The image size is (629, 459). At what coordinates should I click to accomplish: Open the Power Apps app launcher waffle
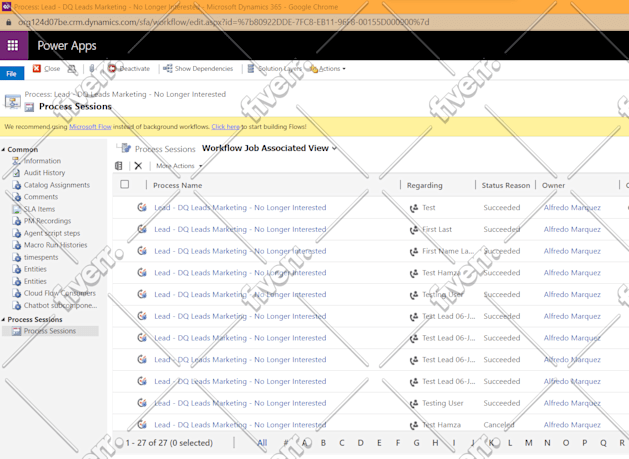click(13, 45)
